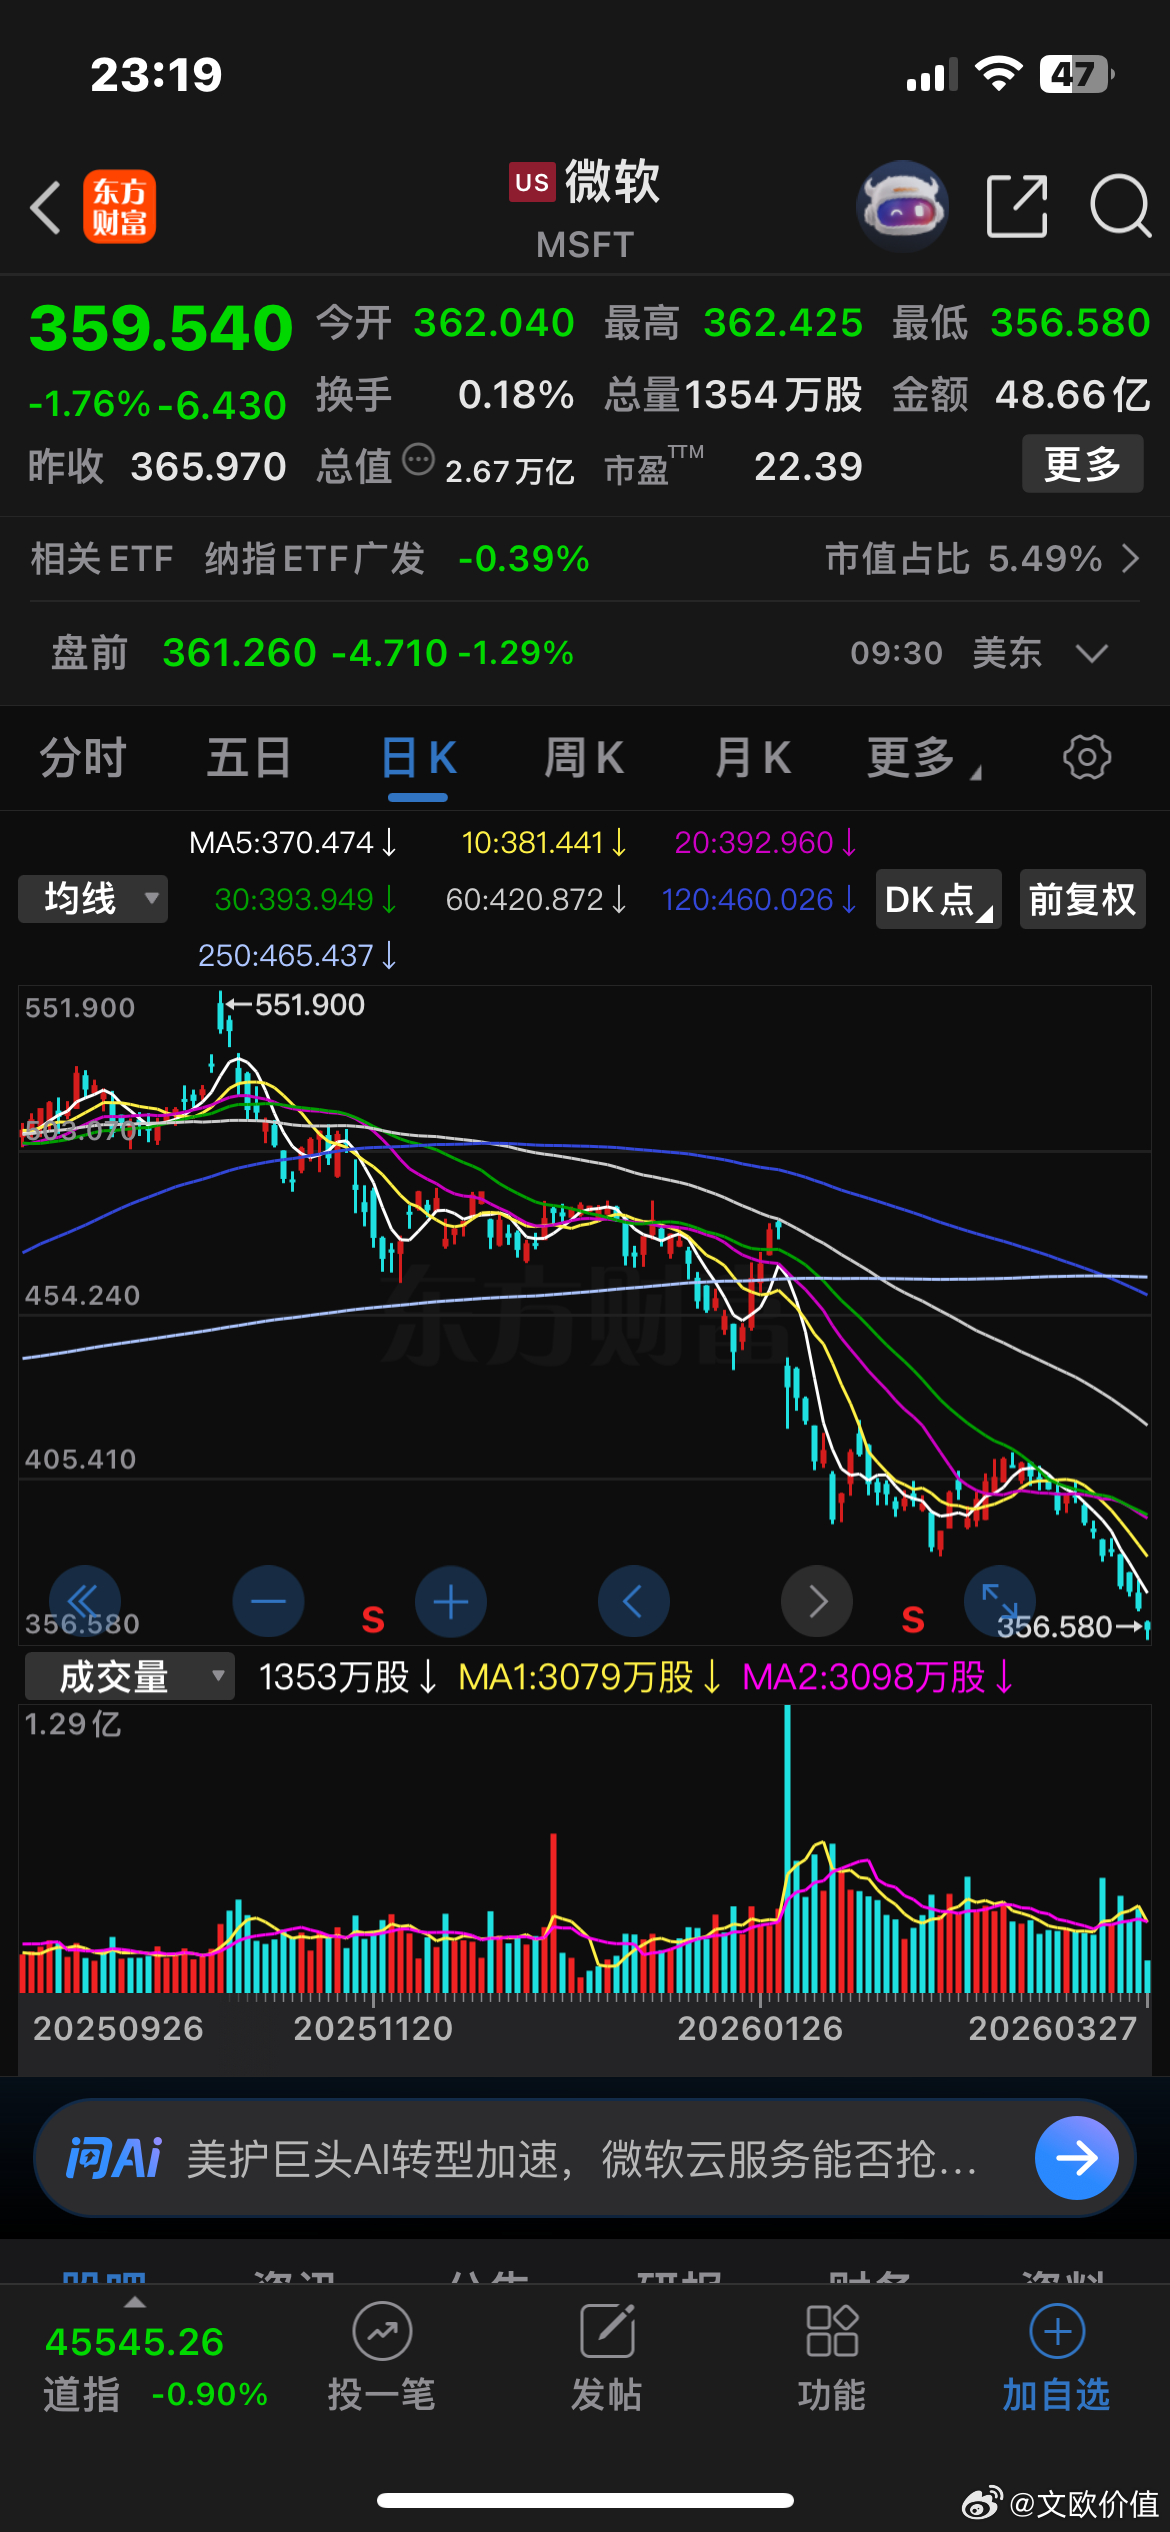Add stock via 加自选 plus icon
1170x2532 pixels.
pos(1057,2332)
